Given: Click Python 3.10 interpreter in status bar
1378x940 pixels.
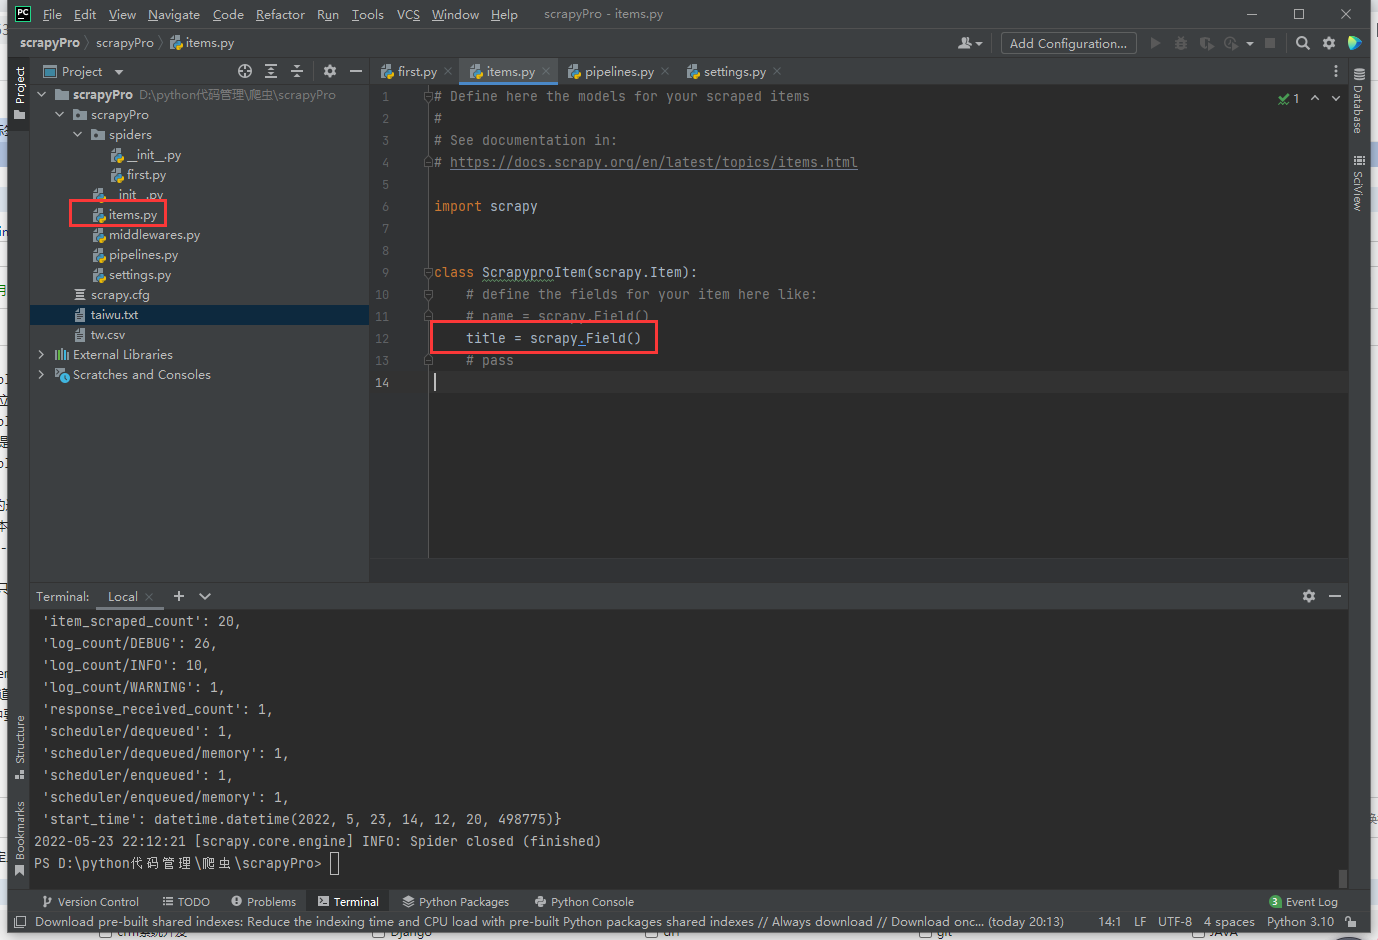Looking at the screenshot, I should (x=1300, y=922).
